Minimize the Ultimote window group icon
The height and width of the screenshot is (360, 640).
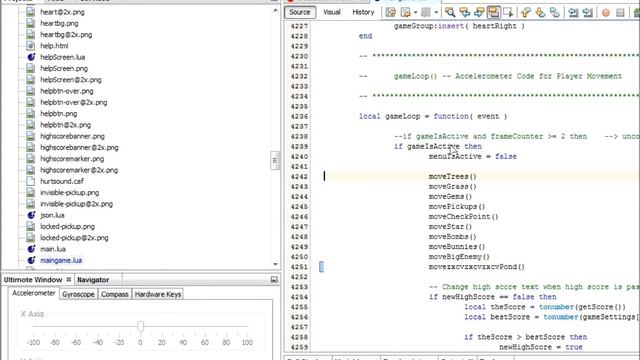(274, 280)
